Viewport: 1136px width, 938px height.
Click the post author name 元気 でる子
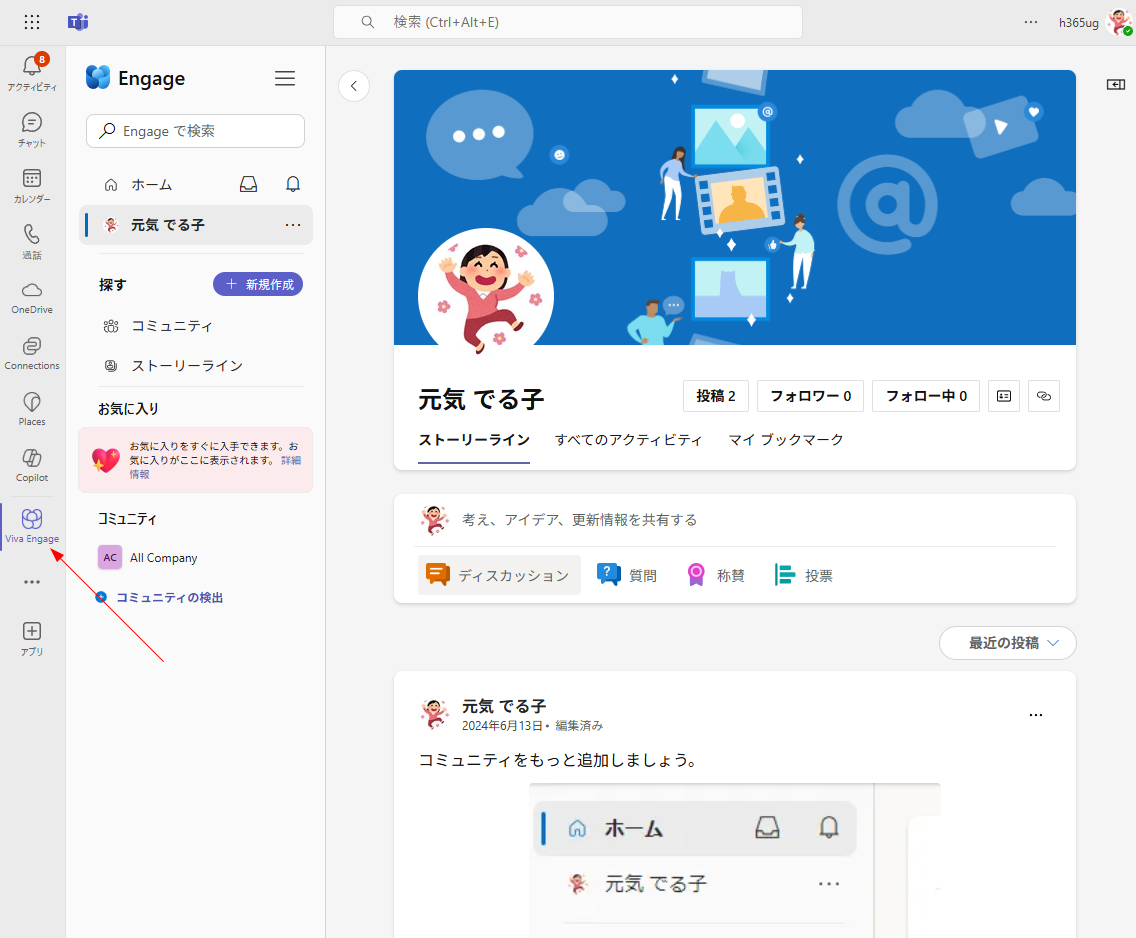point(504,706)
